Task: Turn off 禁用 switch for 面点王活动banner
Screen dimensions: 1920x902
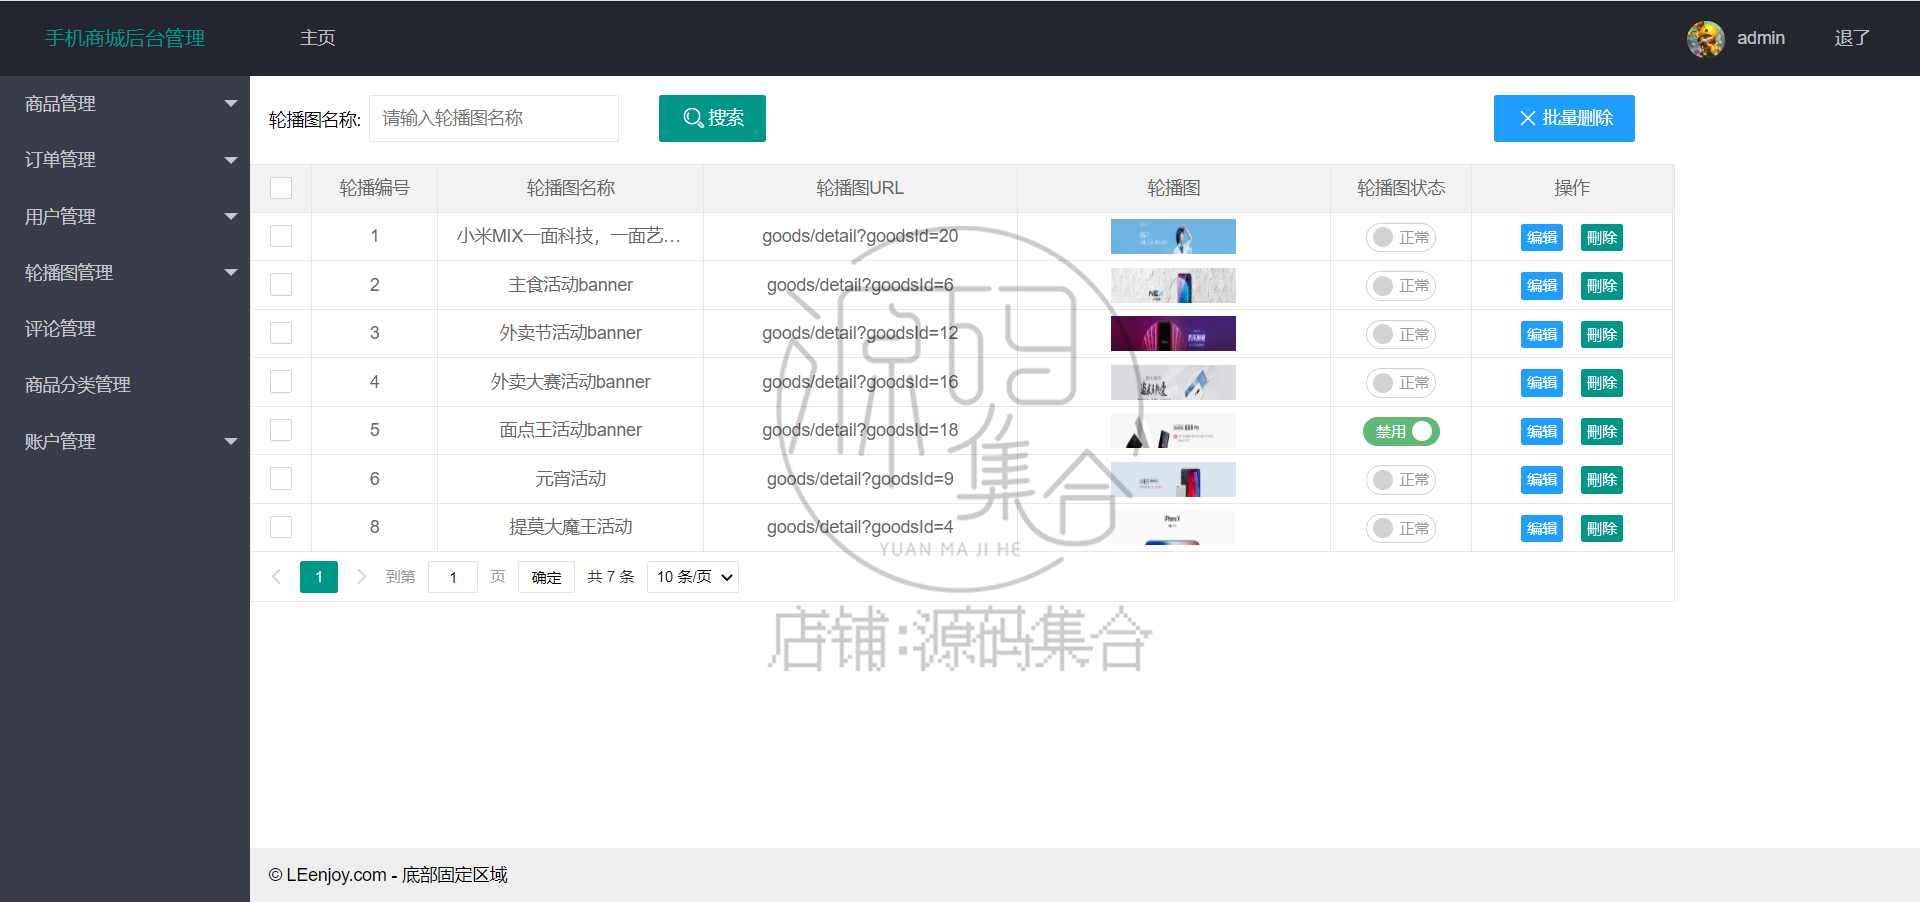Action: point(1401,431)
